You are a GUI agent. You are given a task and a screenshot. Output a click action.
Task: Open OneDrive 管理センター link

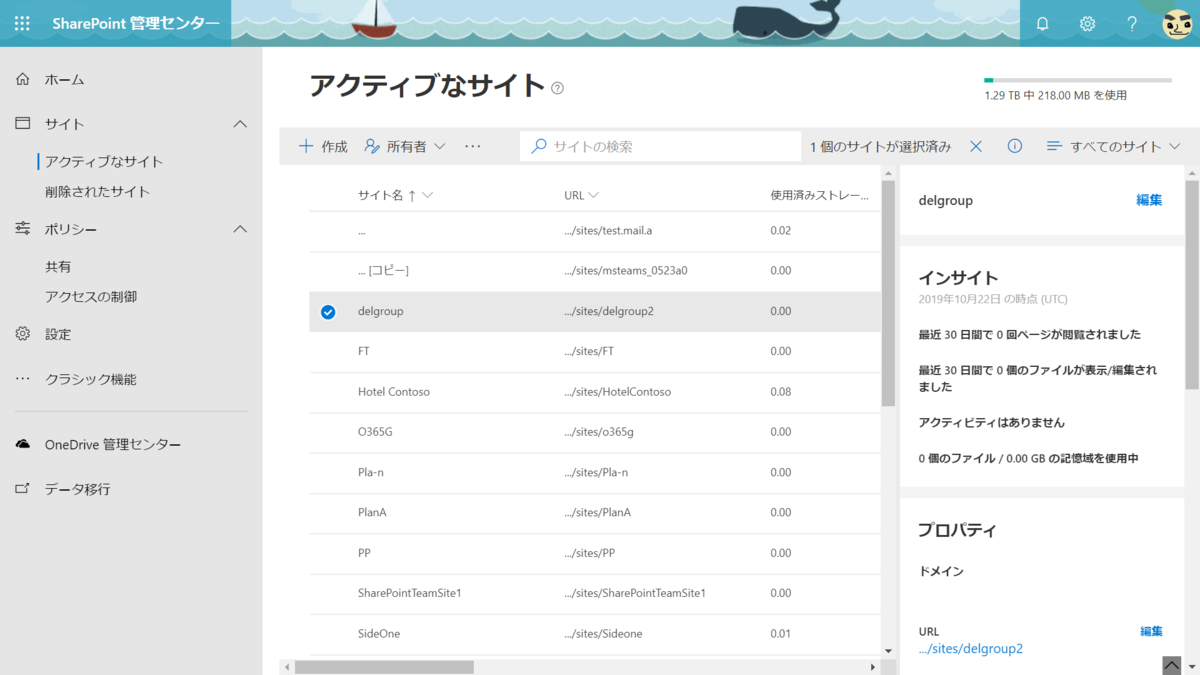pyautogui.click(x=113, y=444)
